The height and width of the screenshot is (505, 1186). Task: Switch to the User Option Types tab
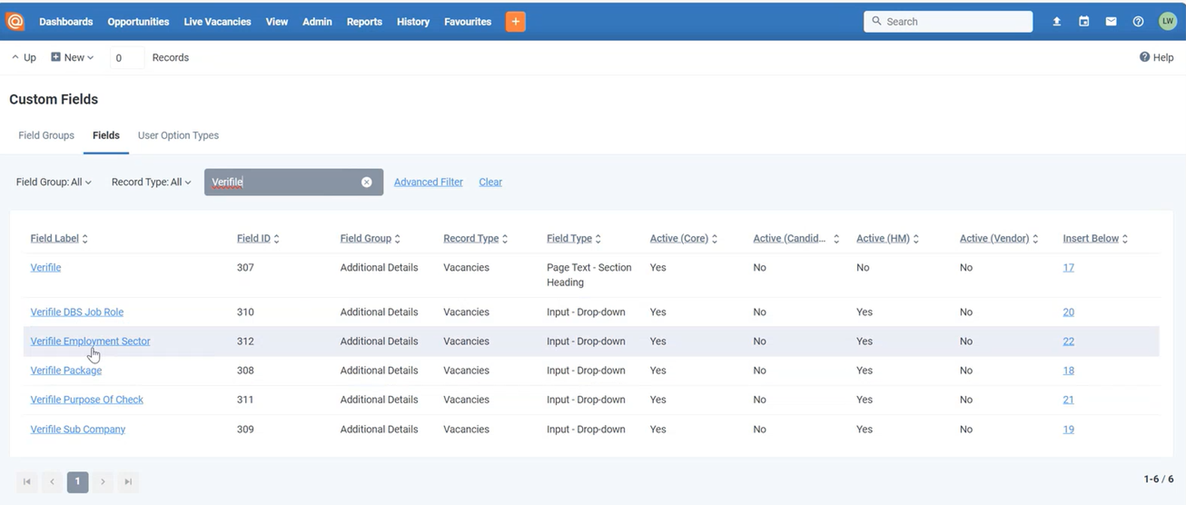click(178, 135)
